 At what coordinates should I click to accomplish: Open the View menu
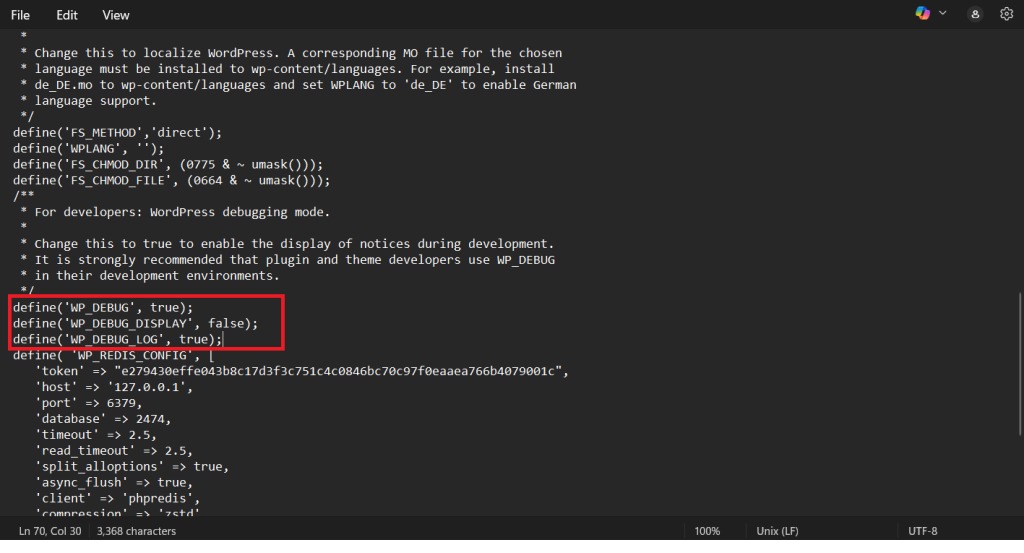pos(116,15)
